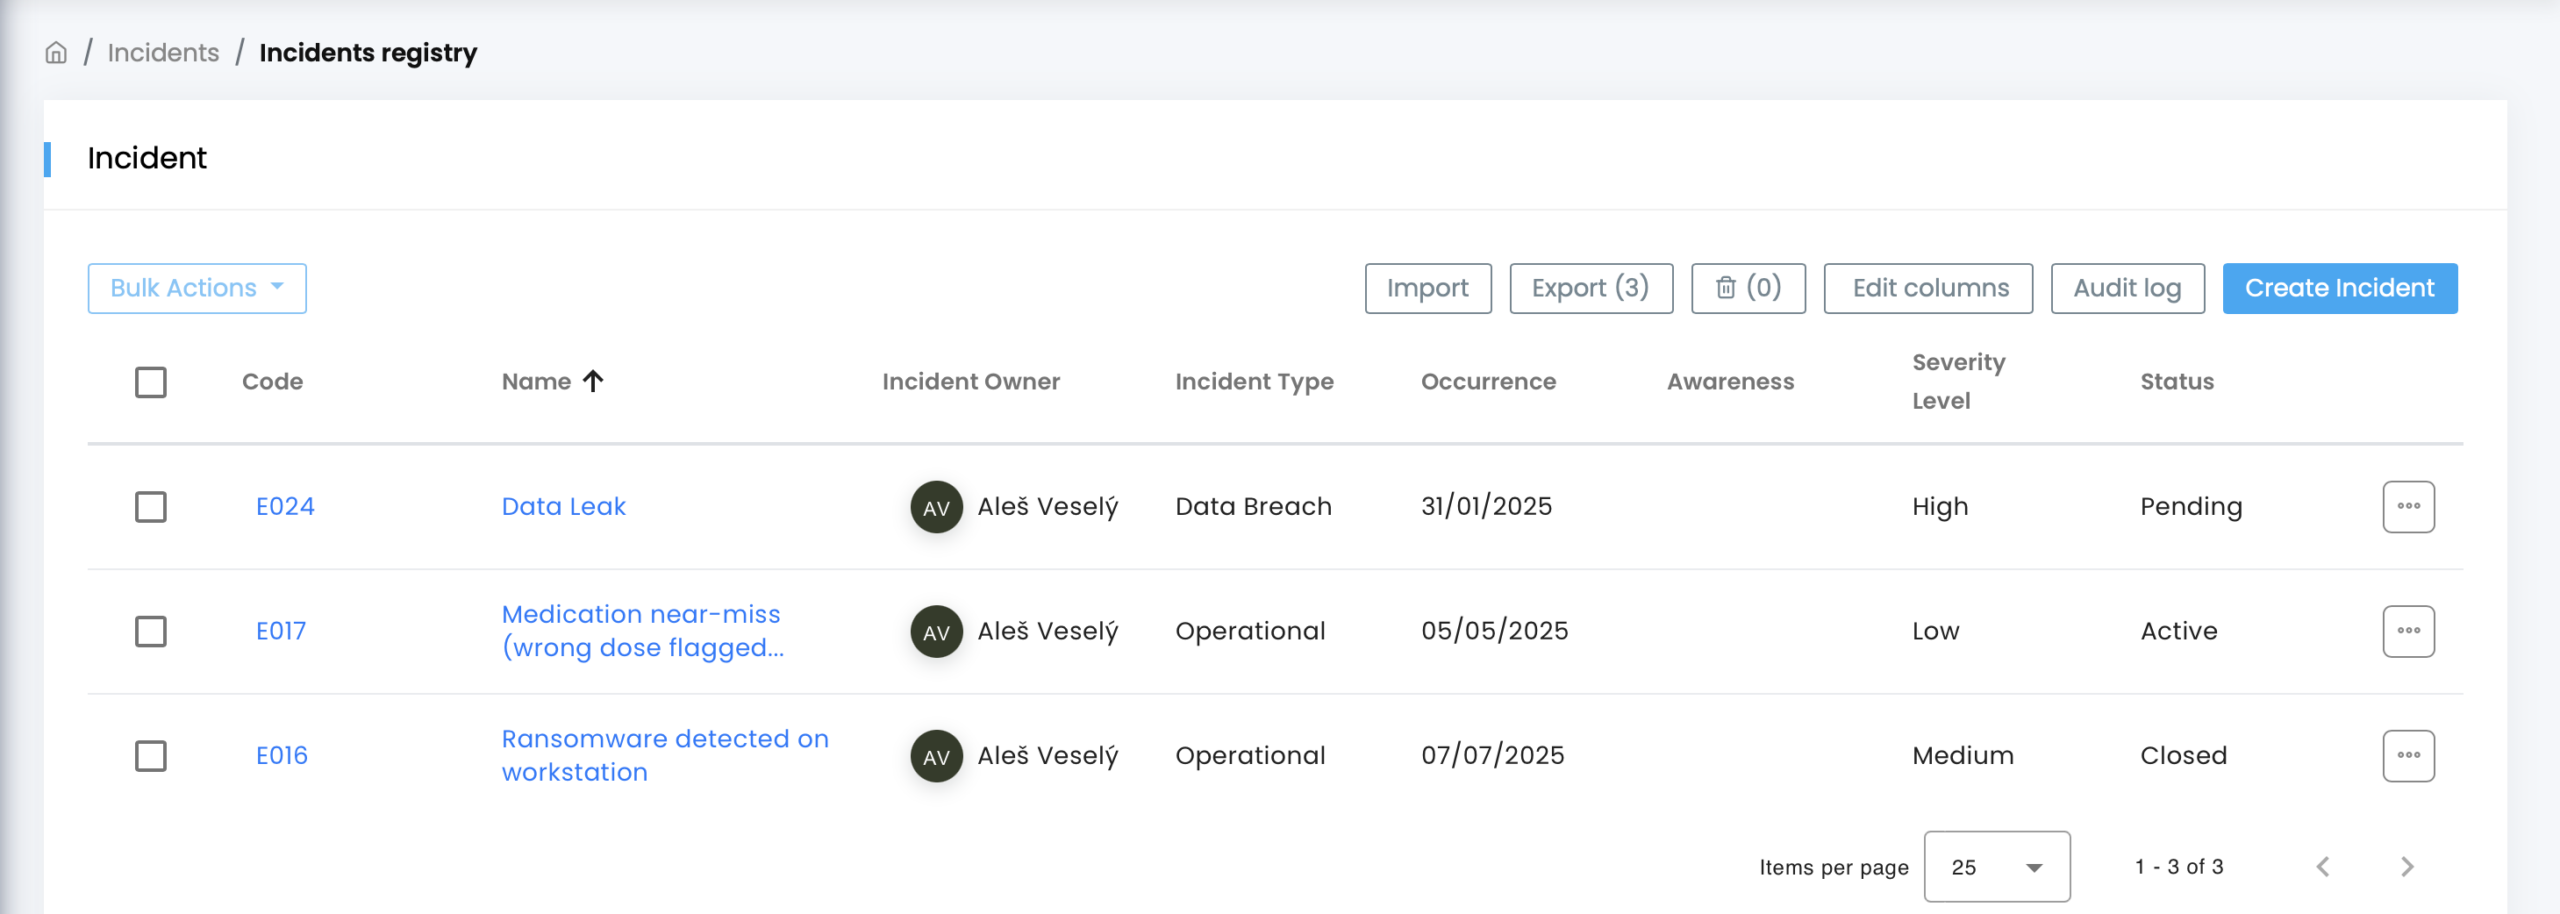This screenshot has height=914, width=2560.
Task: Open the Audit log
Action: point(2128,288)
